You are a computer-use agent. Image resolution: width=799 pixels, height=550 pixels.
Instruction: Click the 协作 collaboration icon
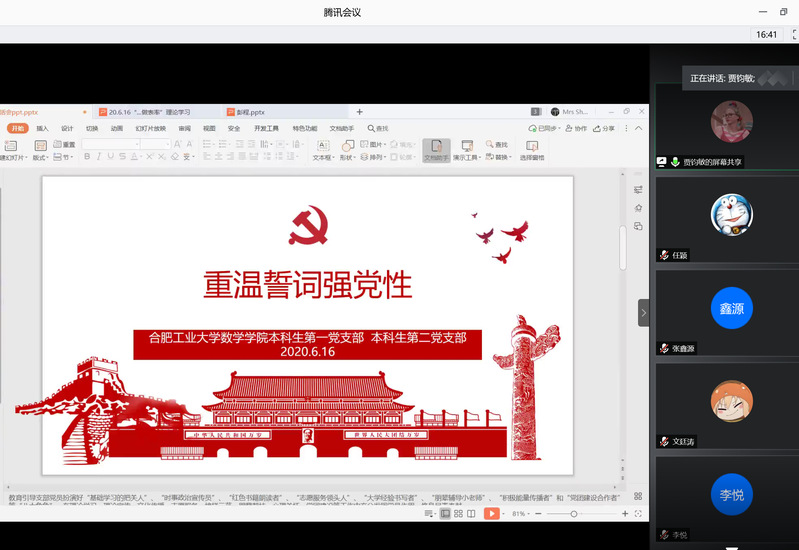(576, 128)
